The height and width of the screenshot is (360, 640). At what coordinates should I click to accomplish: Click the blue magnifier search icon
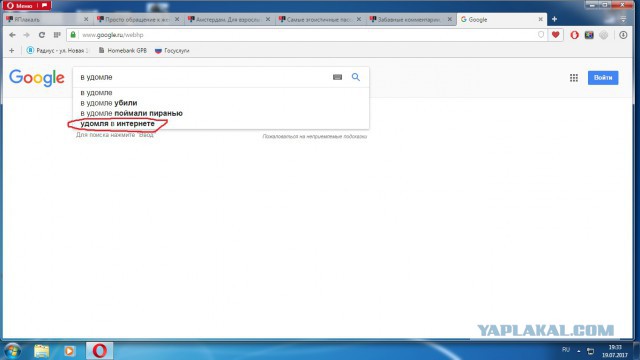coord(356,77)
